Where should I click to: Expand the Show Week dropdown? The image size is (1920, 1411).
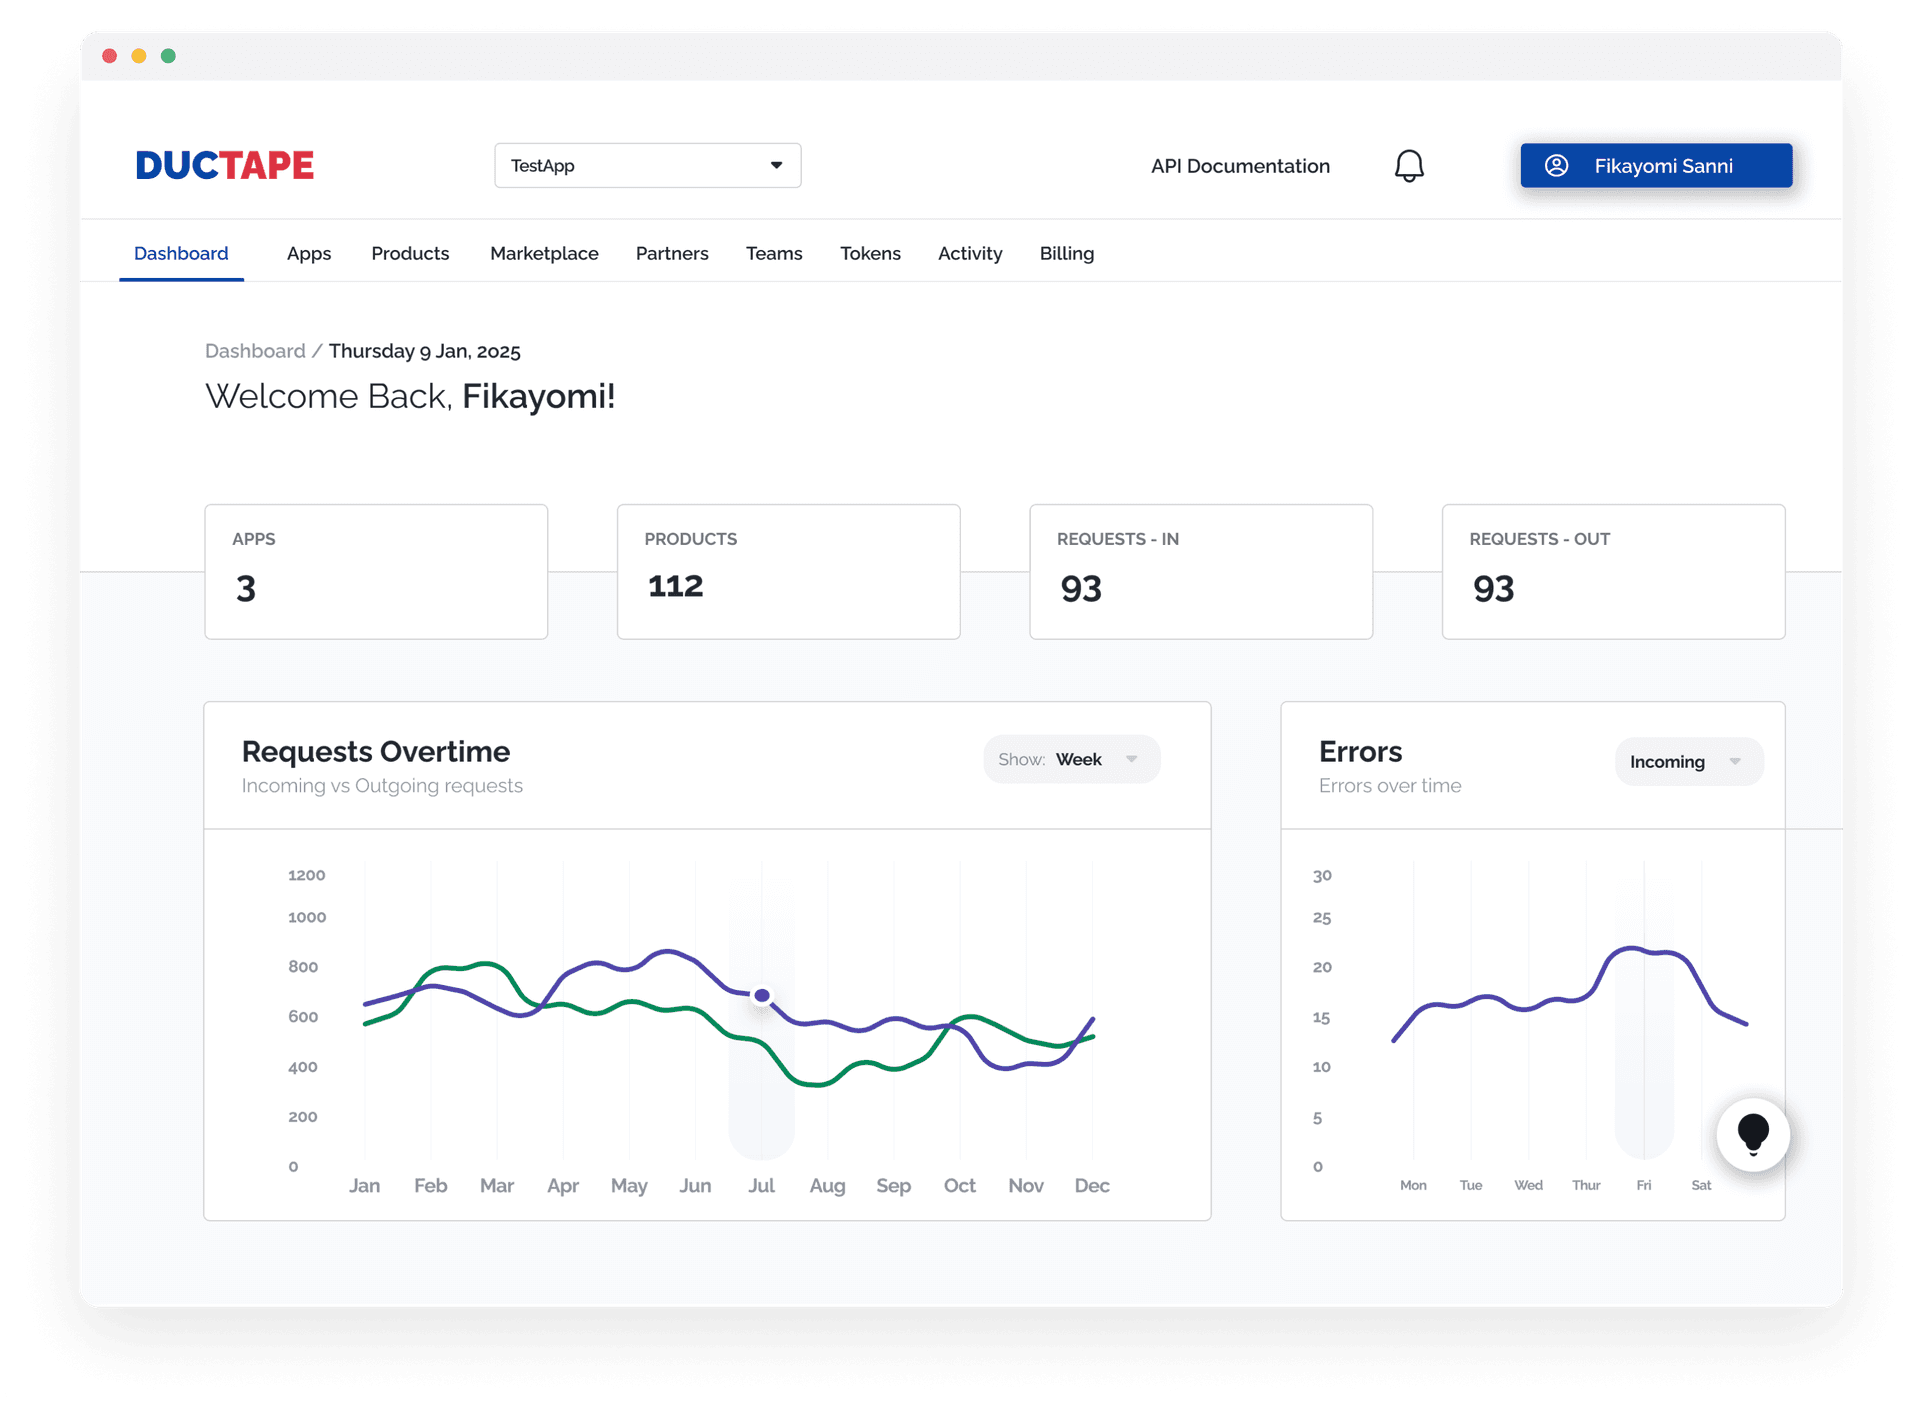click(1071, 760)
